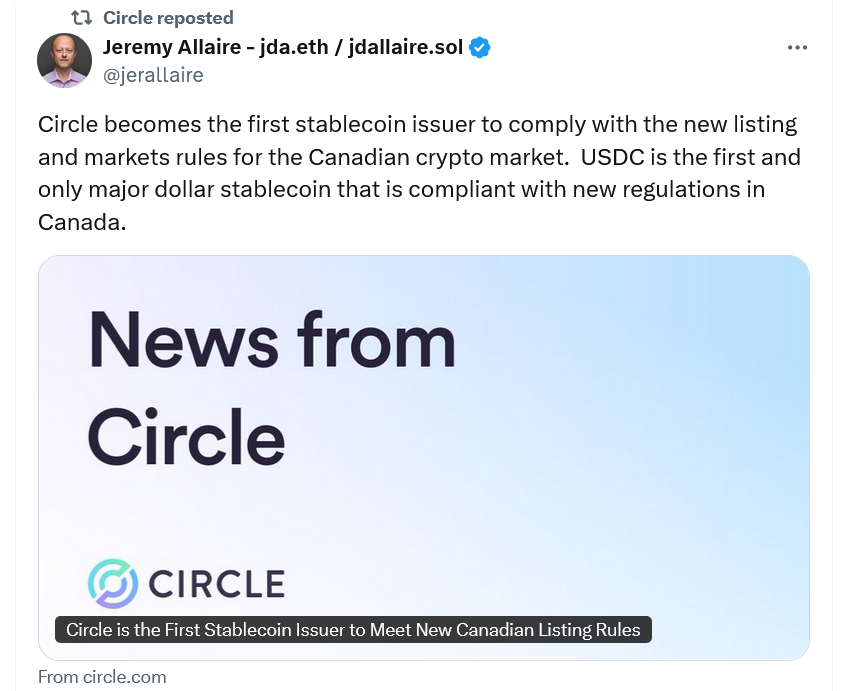This screenshot has width=848, height=691.
Task: Click Jeremy Allaire's profile avatar
Action: 64,60
